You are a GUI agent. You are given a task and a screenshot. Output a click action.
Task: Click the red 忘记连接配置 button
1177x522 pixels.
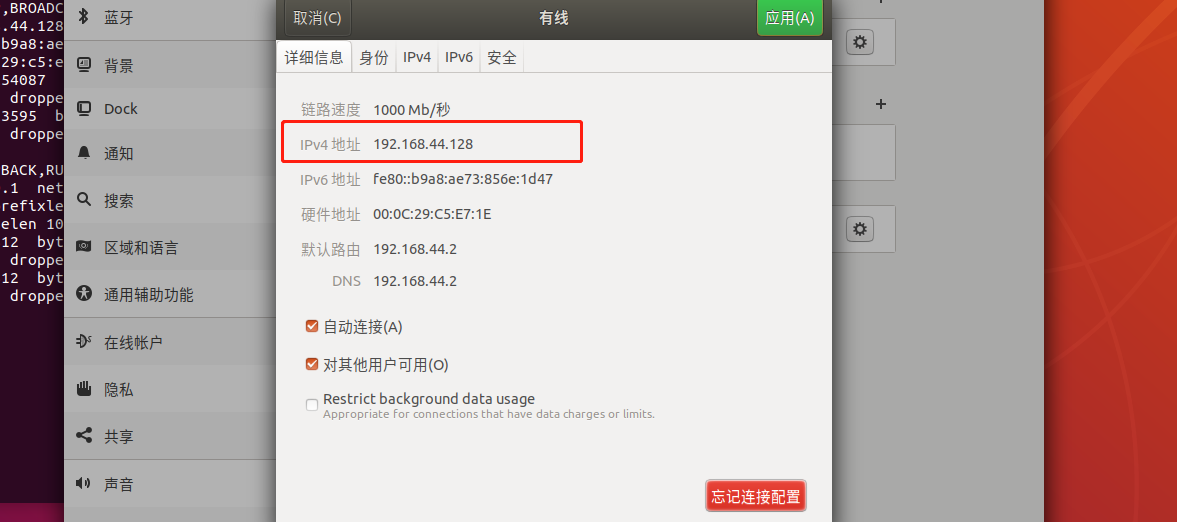[x=756, y=496]
